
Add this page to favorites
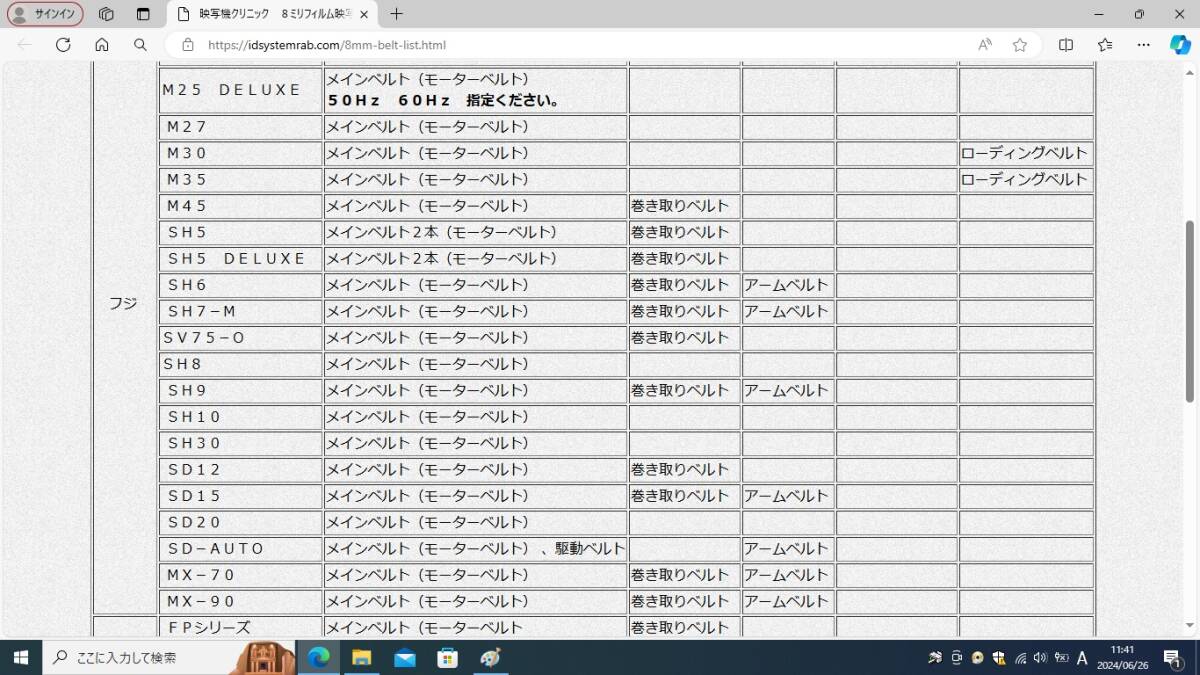[x=1019, y=45]
